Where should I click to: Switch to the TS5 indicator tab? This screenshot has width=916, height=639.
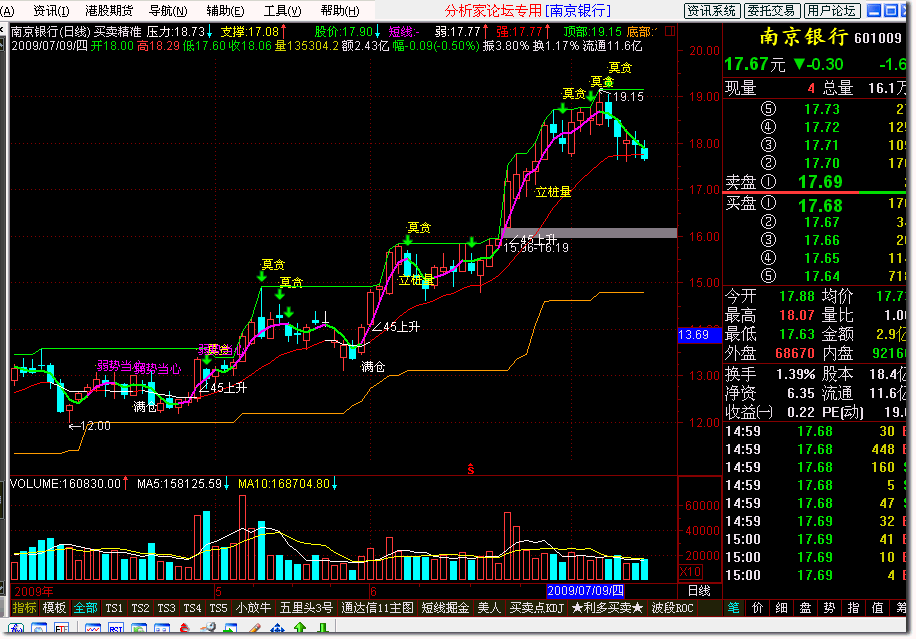pyautogui.click(x=218, y=608)
